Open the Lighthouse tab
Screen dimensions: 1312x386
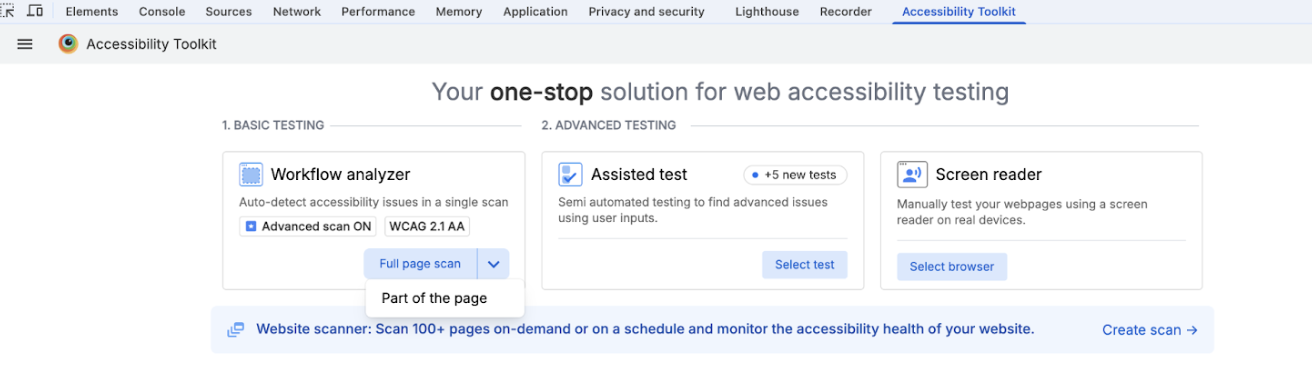pyautogui.click(x=767, y=12)
